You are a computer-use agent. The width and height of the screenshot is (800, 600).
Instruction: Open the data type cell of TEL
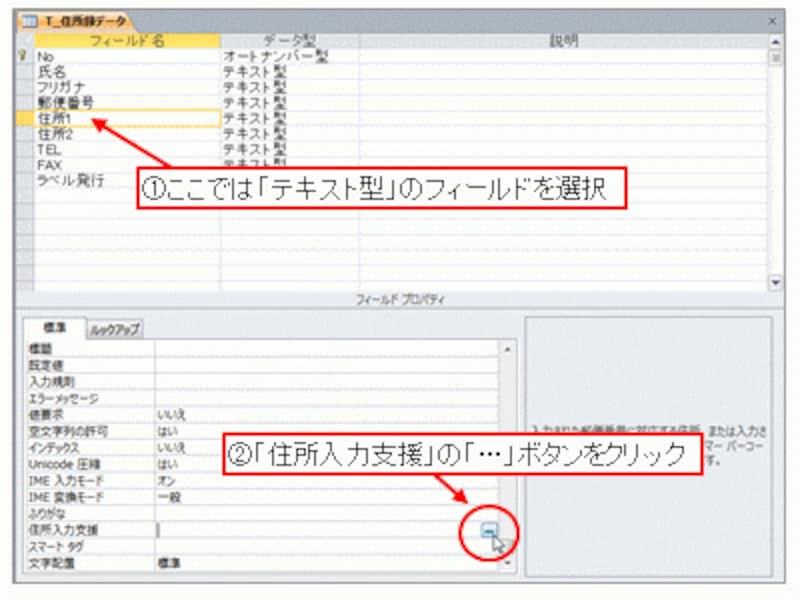tap(290, 149)
